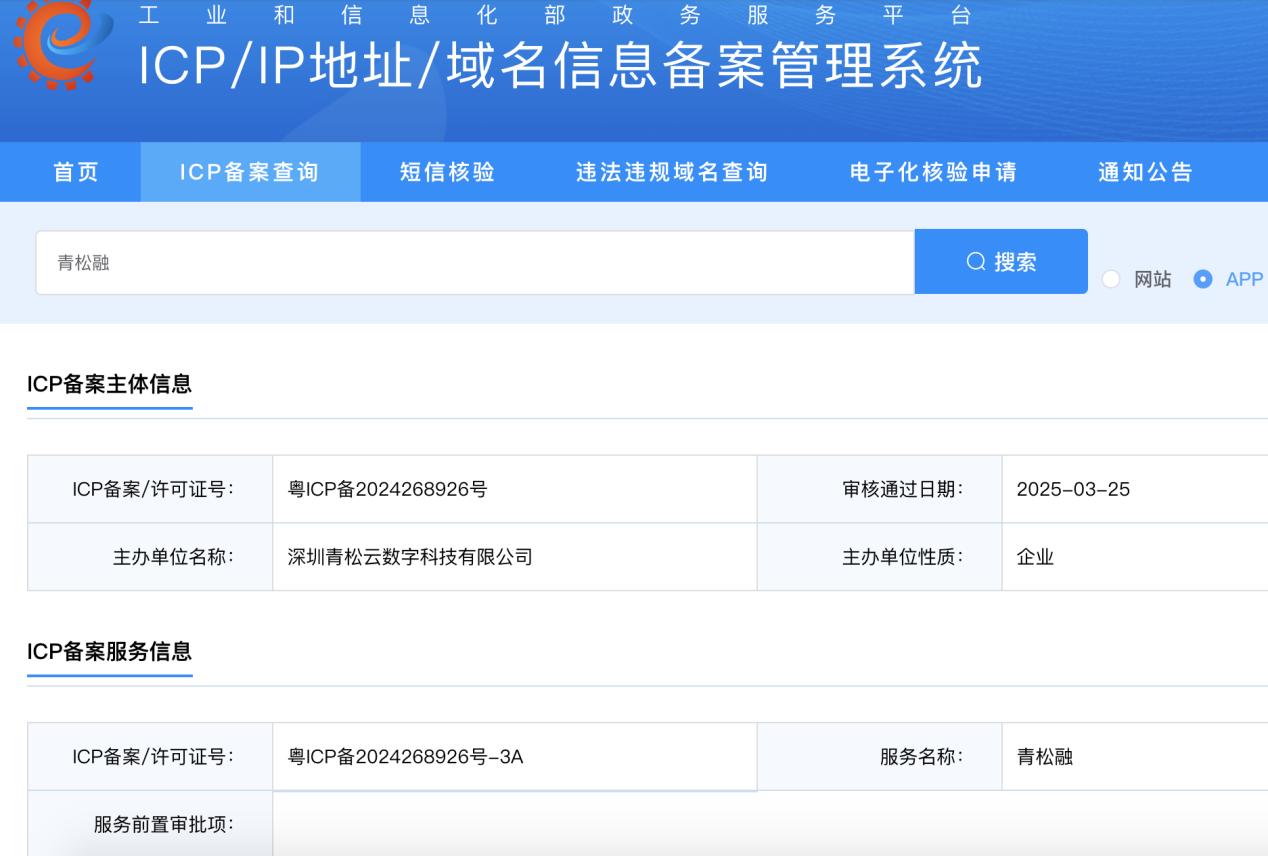Open the 违法违规域名查询 tab
The image size is (1268, 856).
click(672, 172)
